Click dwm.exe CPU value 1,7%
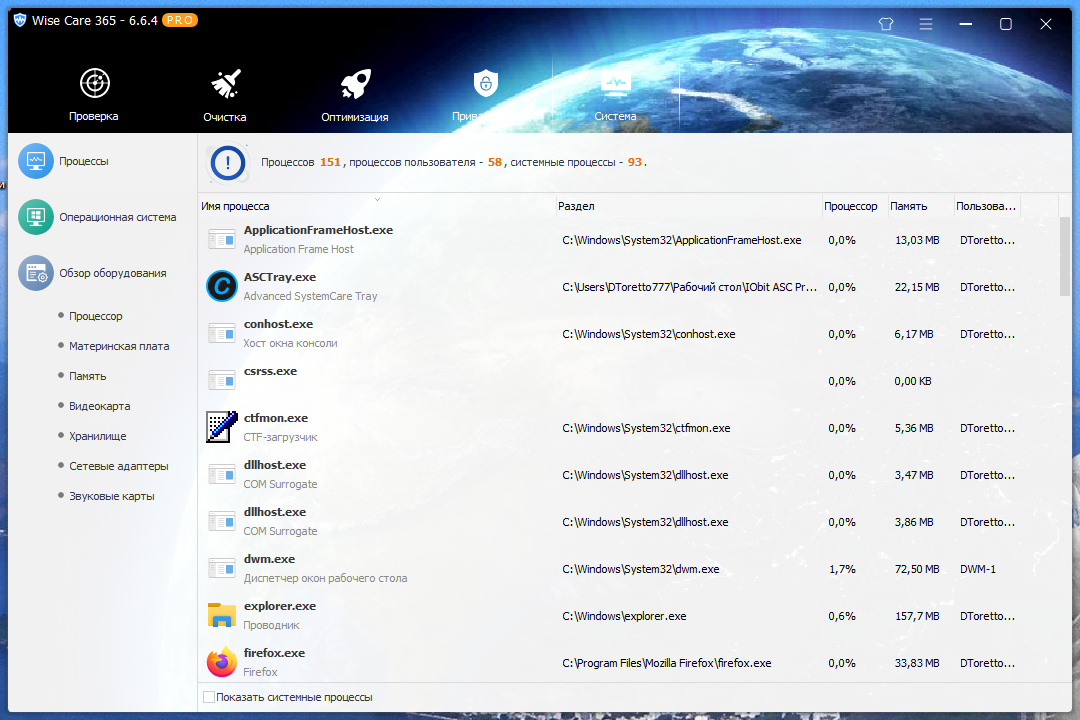This screenshot has width=1080, height=720. (842, 569)
